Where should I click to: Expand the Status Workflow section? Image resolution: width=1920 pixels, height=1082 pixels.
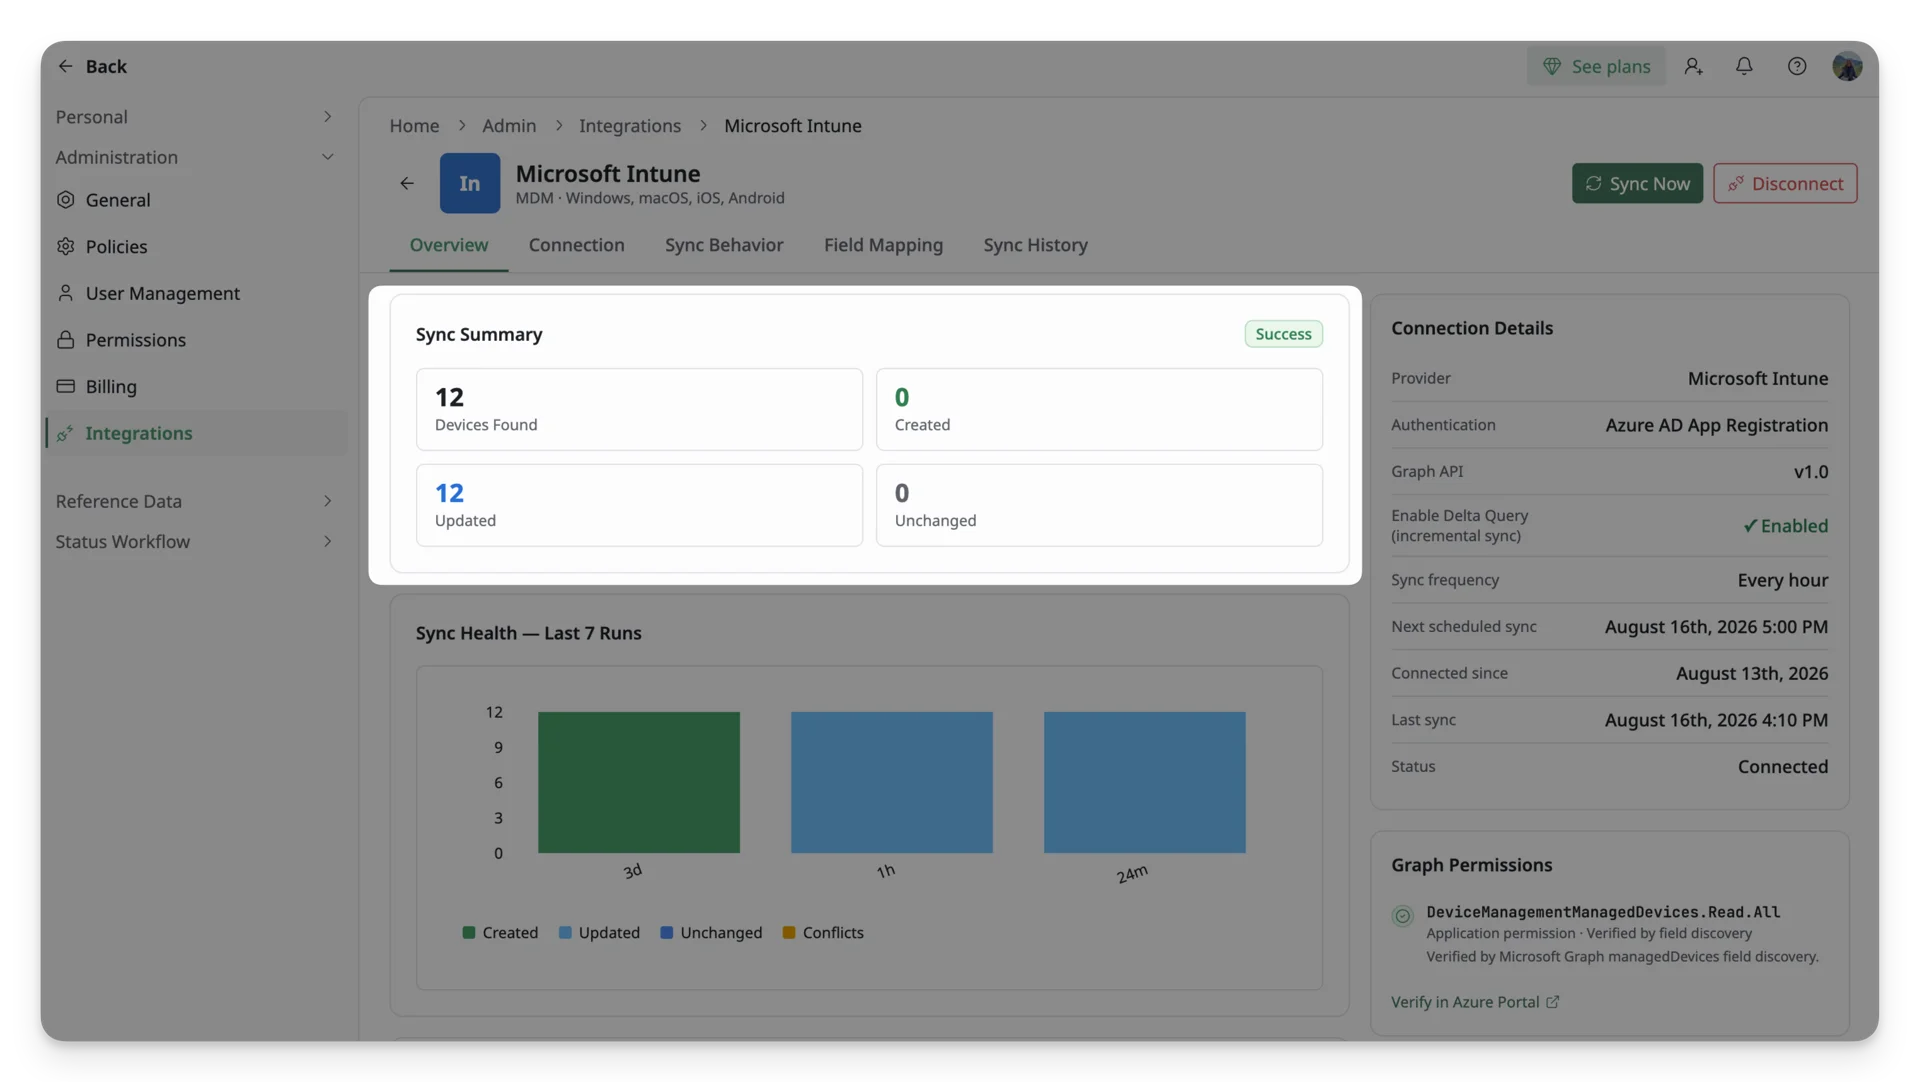[195, 541]
